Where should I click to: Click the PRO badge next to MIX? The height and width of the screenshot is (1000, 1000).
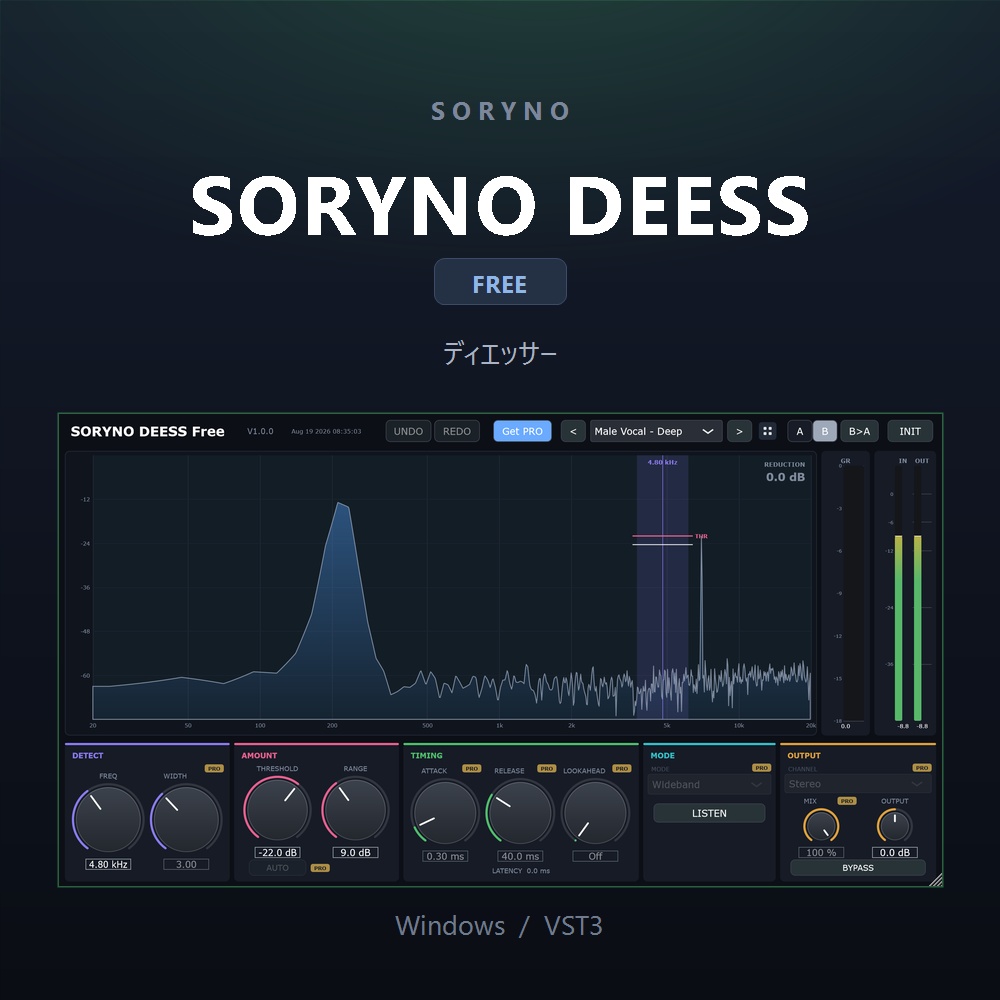[847, 801]
